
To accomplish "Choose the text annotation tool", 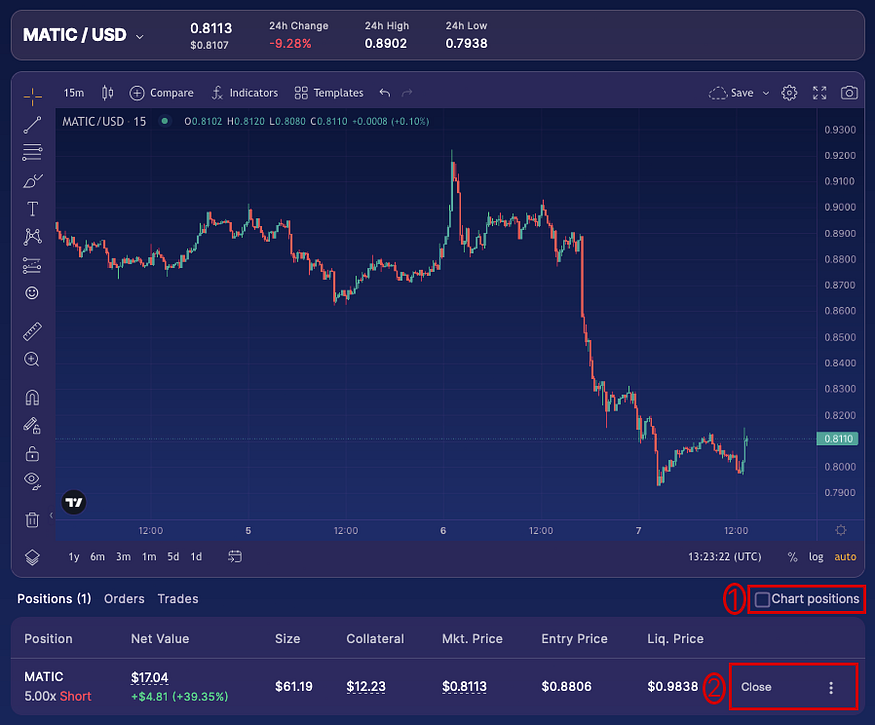I will coord(32,209).
